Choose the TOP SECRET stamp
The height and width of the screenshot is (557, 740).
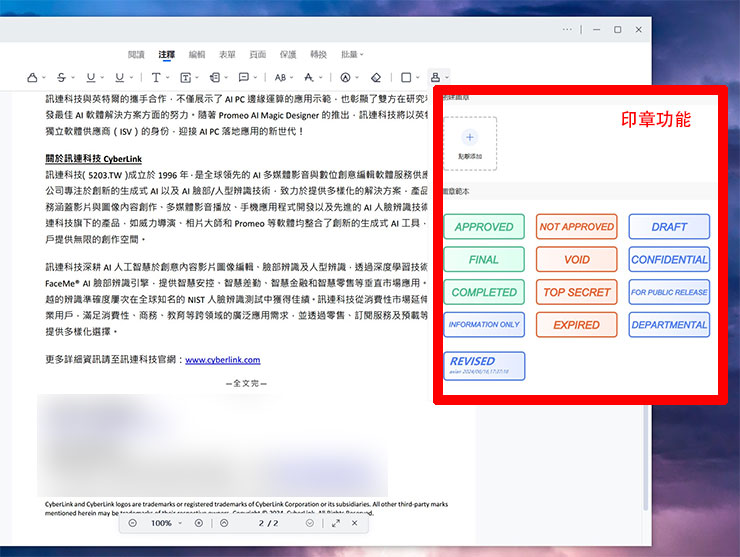click(577, 292)
